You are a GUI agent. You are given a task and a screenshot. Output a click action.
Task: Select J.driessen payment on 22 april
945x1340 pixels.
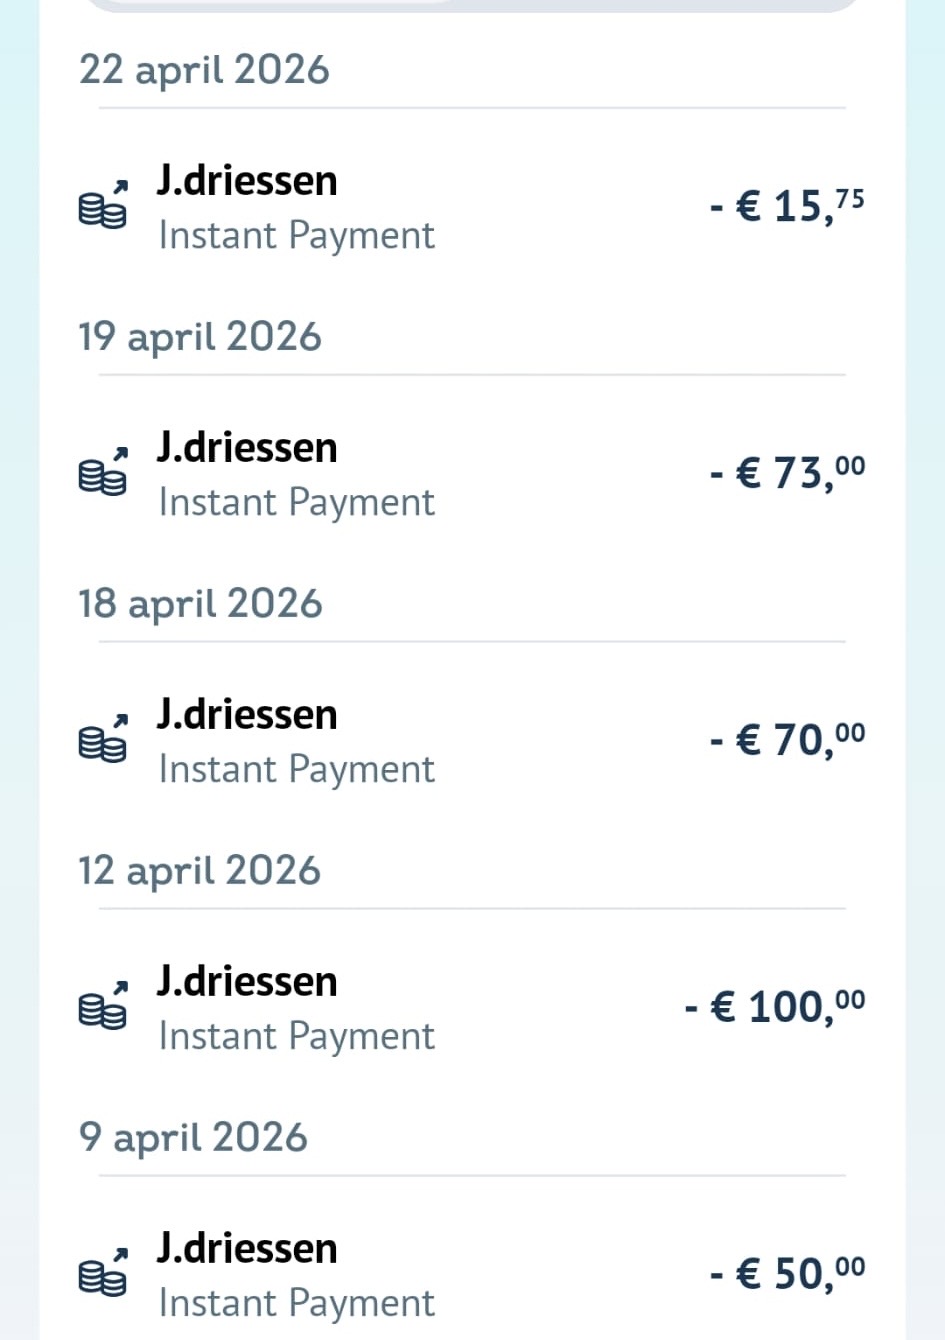tap(472, 207)
